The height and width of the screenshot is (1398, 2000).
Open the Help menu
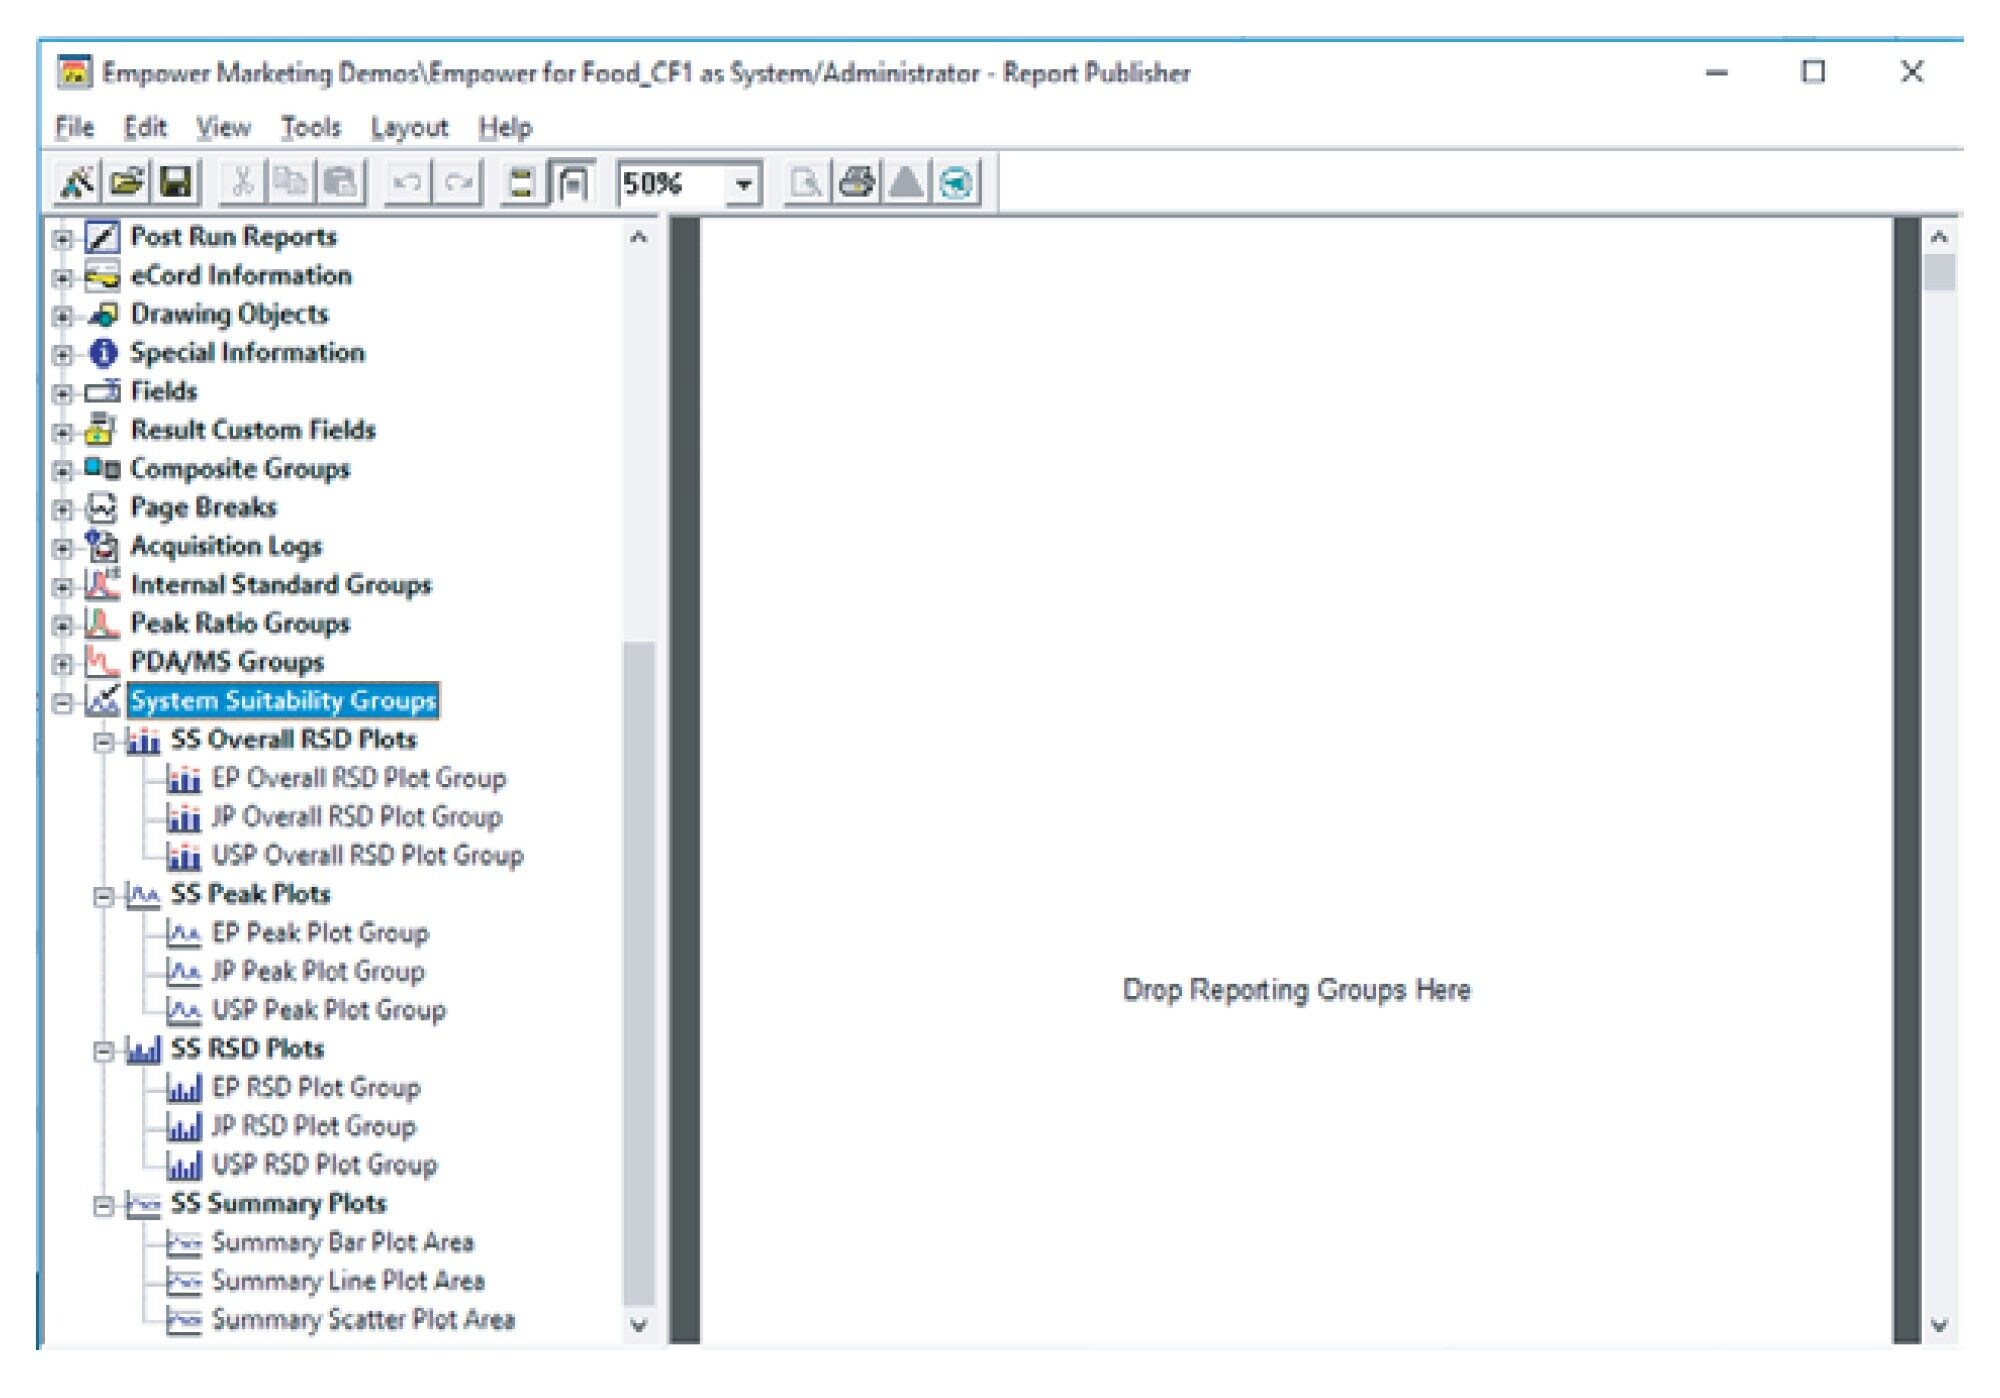505,127
